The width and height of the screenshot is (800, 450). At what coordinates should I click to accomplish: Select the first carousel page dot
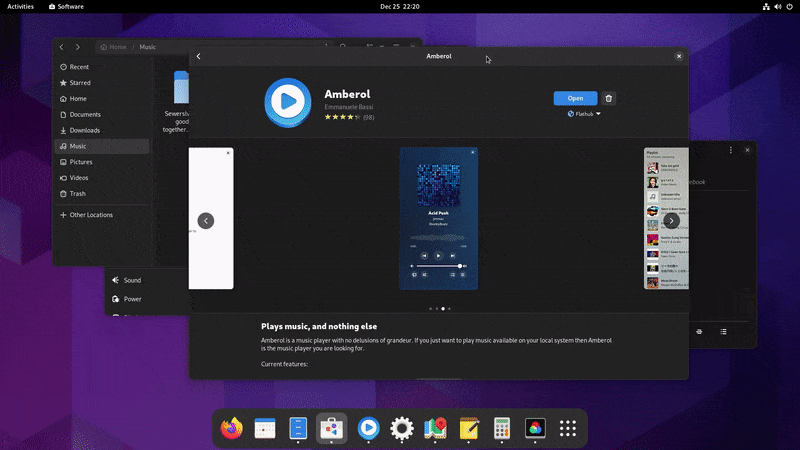tap(431, 309)
